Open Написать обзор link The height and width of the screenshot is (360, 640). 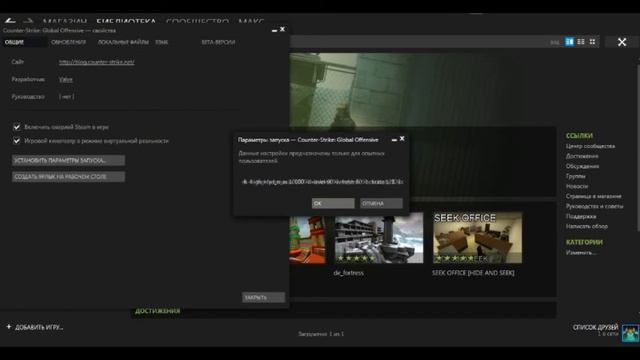[x=587, y=226]
